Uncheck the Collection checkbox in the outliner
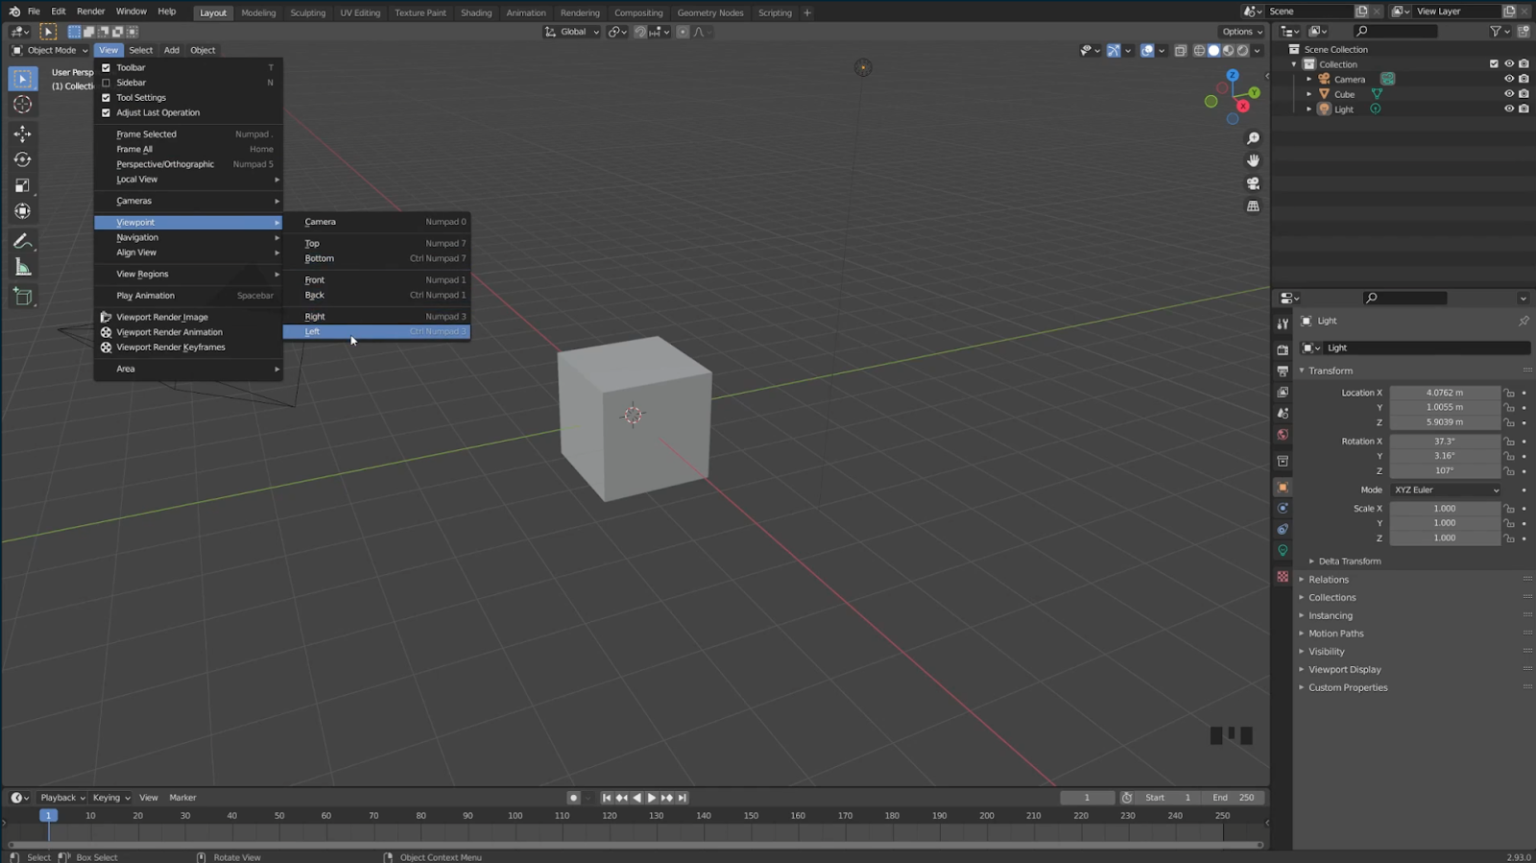This screenshot has height=863, width=1536. [x=1493, y=63]
